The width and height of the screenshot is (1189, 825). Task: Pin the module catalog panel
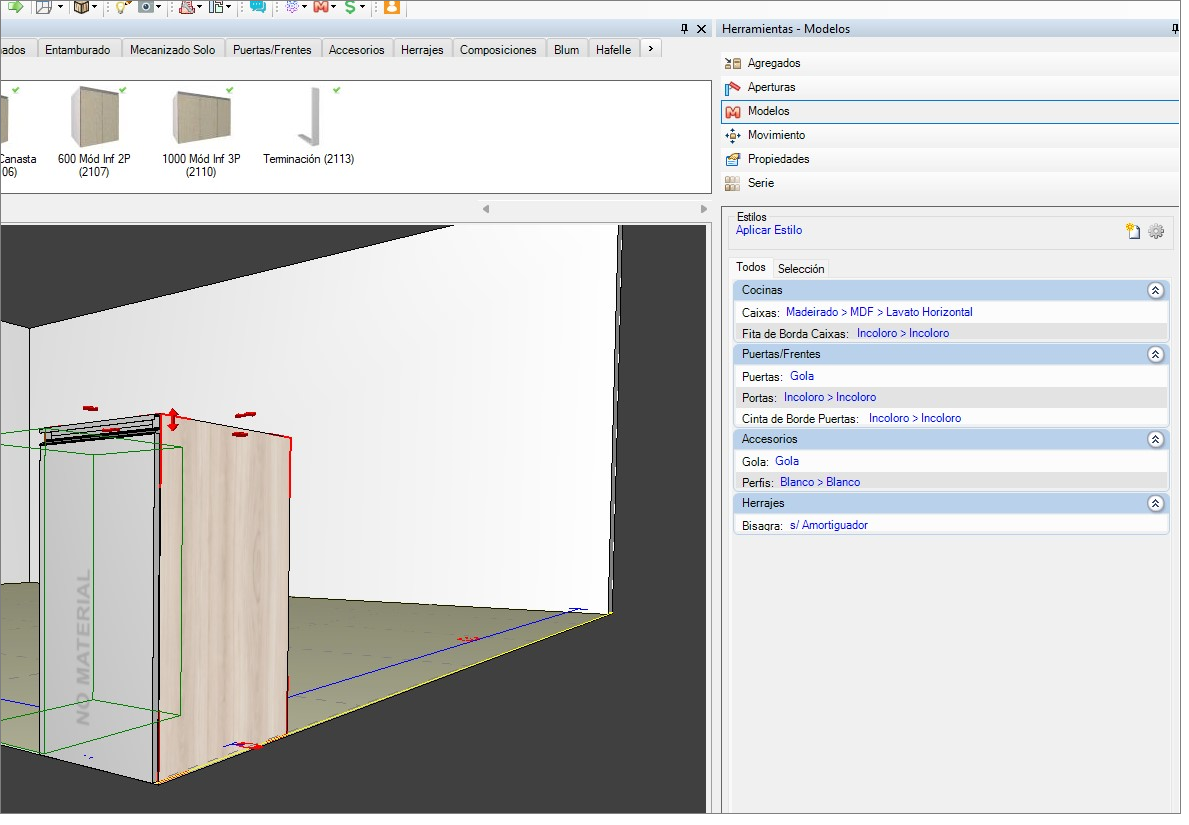coord(685,29)
